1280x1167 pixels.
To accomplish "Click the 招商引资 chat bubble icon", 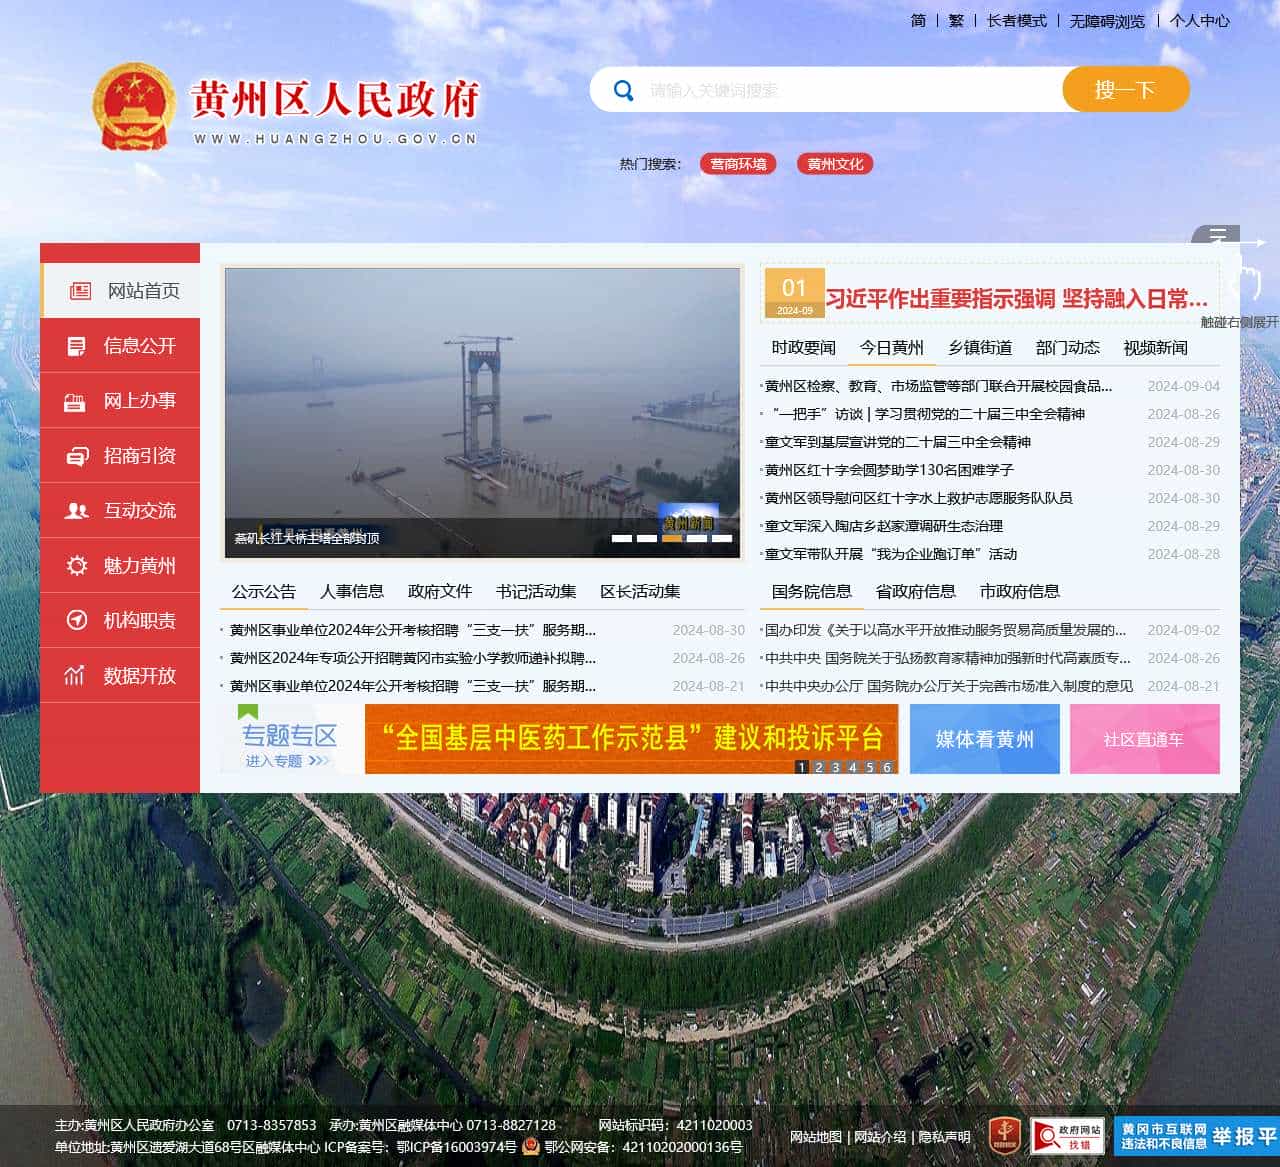I will pos(77,457).
